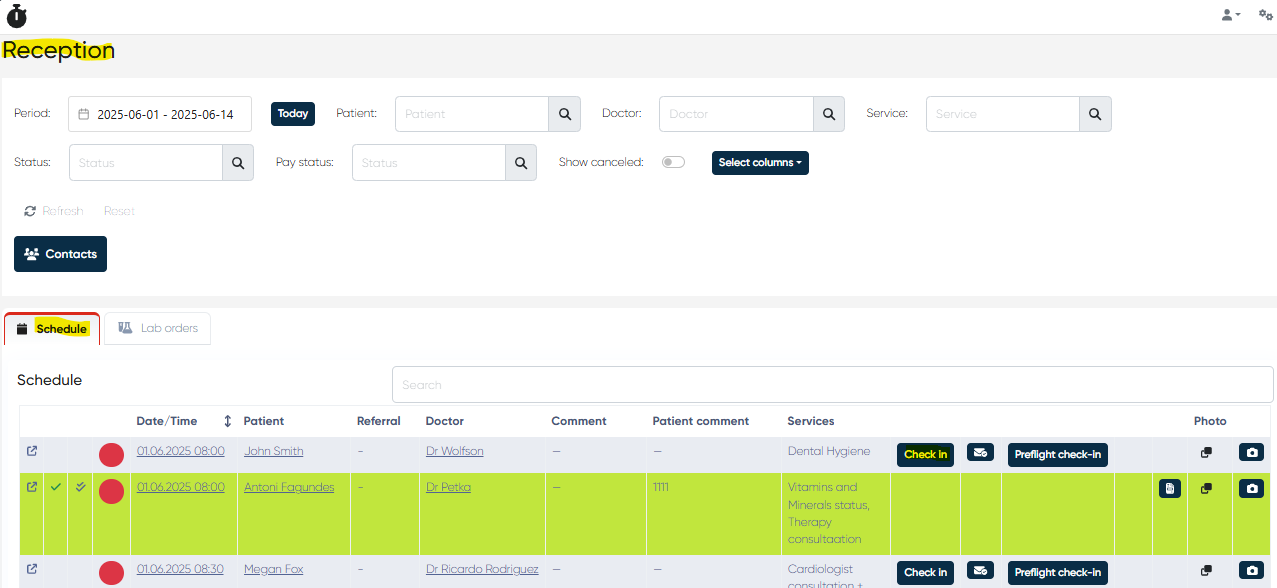Click the envelope icon in John Smith's row
This screenshot has width=1277, height=588.
pyautogui.click(x=980, y=453)
